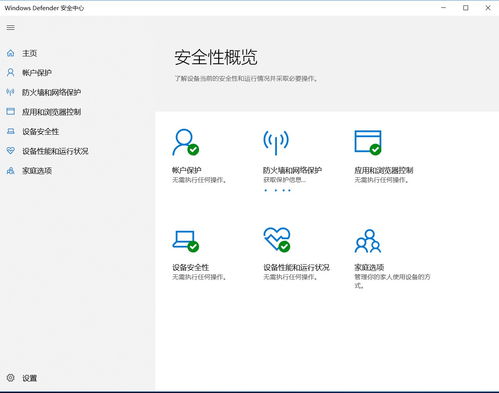
Task: Select 防火墙和网络保护 in the sidebar
Action: click(x=51, y=92)
